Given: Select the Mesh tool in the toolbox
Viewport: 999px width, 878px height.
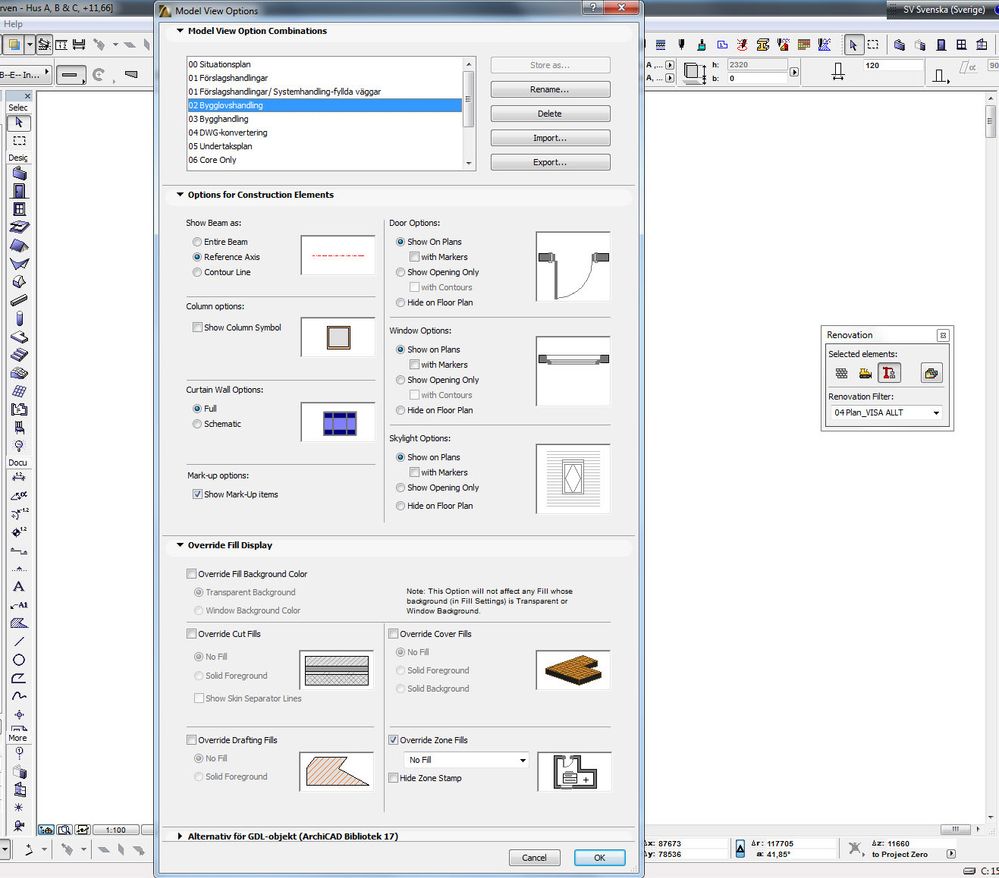Looking at the screenshot, I should 19,373.
